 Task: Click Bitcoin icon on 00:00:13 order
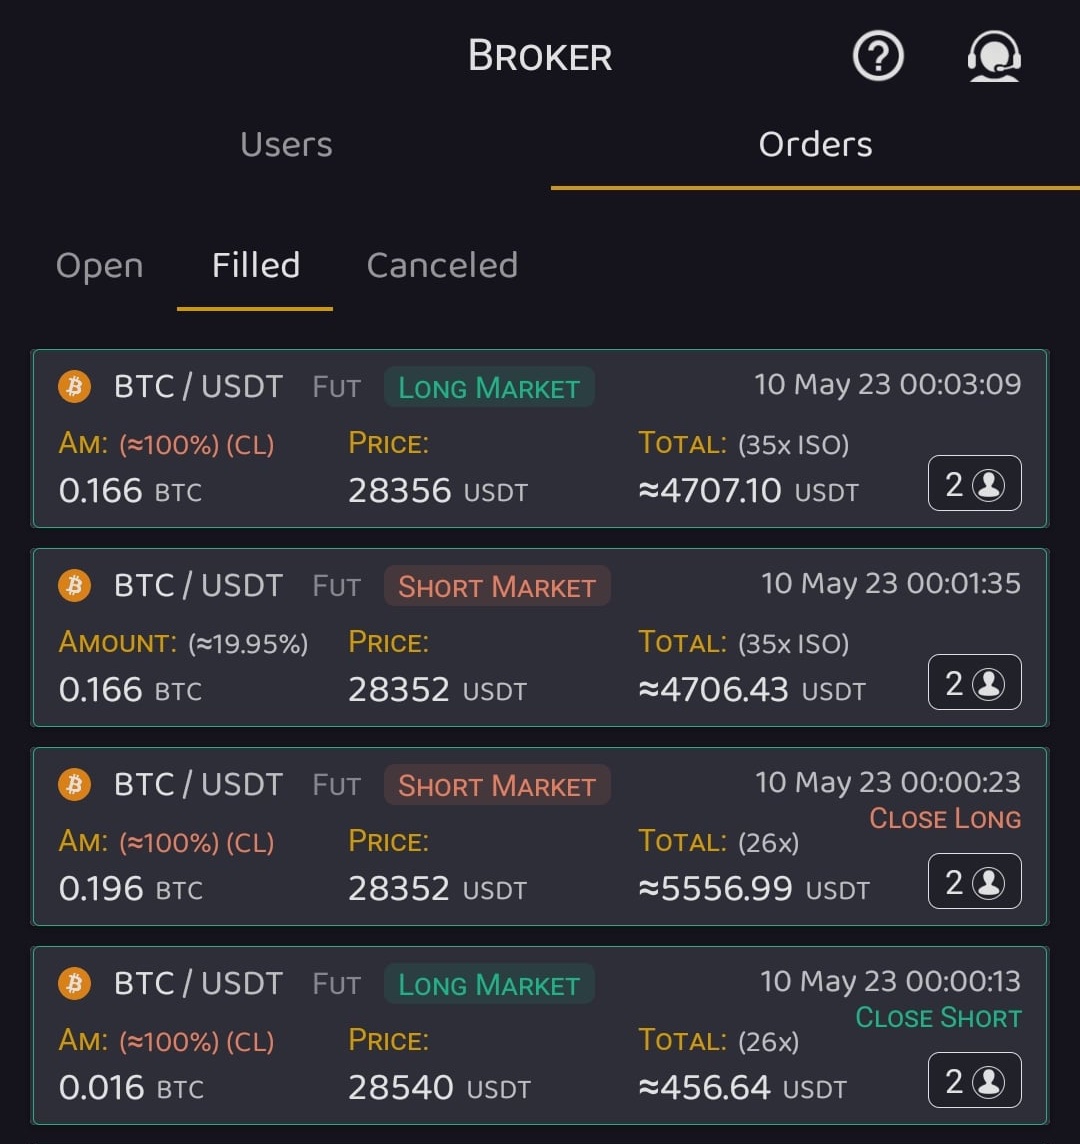pyautogui.click(x=74, y=983)
